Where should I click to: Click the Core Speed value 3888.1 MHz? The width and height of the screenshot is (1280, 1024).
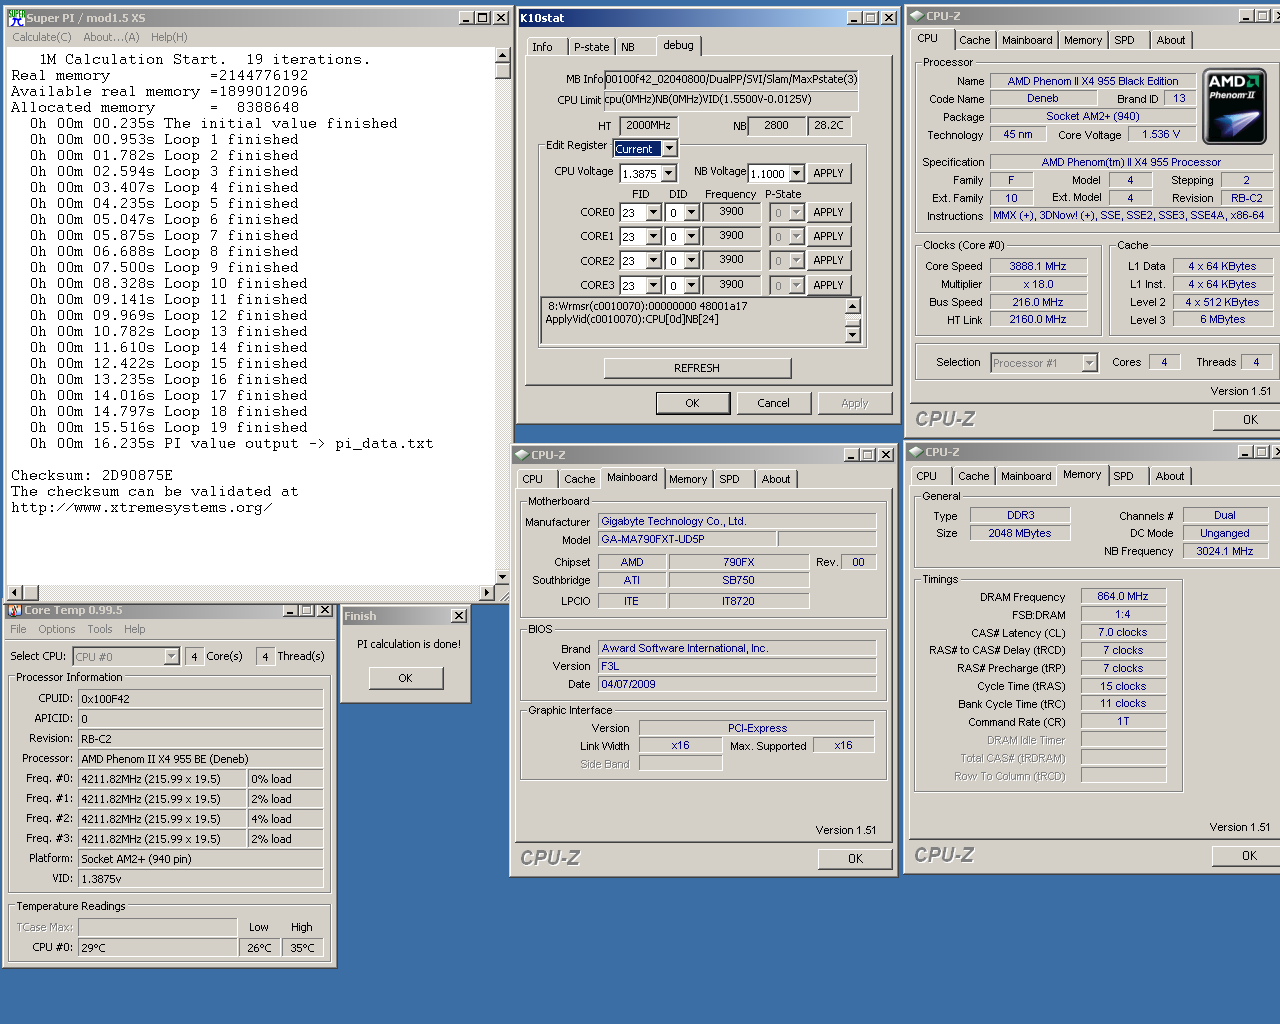pos(1037,266)
